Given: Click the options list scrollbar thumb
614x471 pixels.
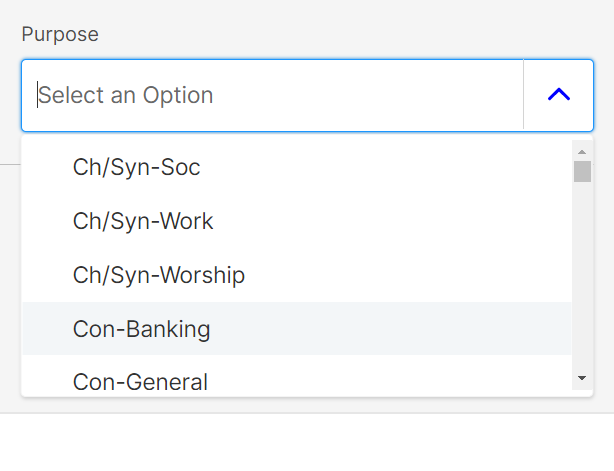Looking at the screenshot, I should click(x=582, y=171).
